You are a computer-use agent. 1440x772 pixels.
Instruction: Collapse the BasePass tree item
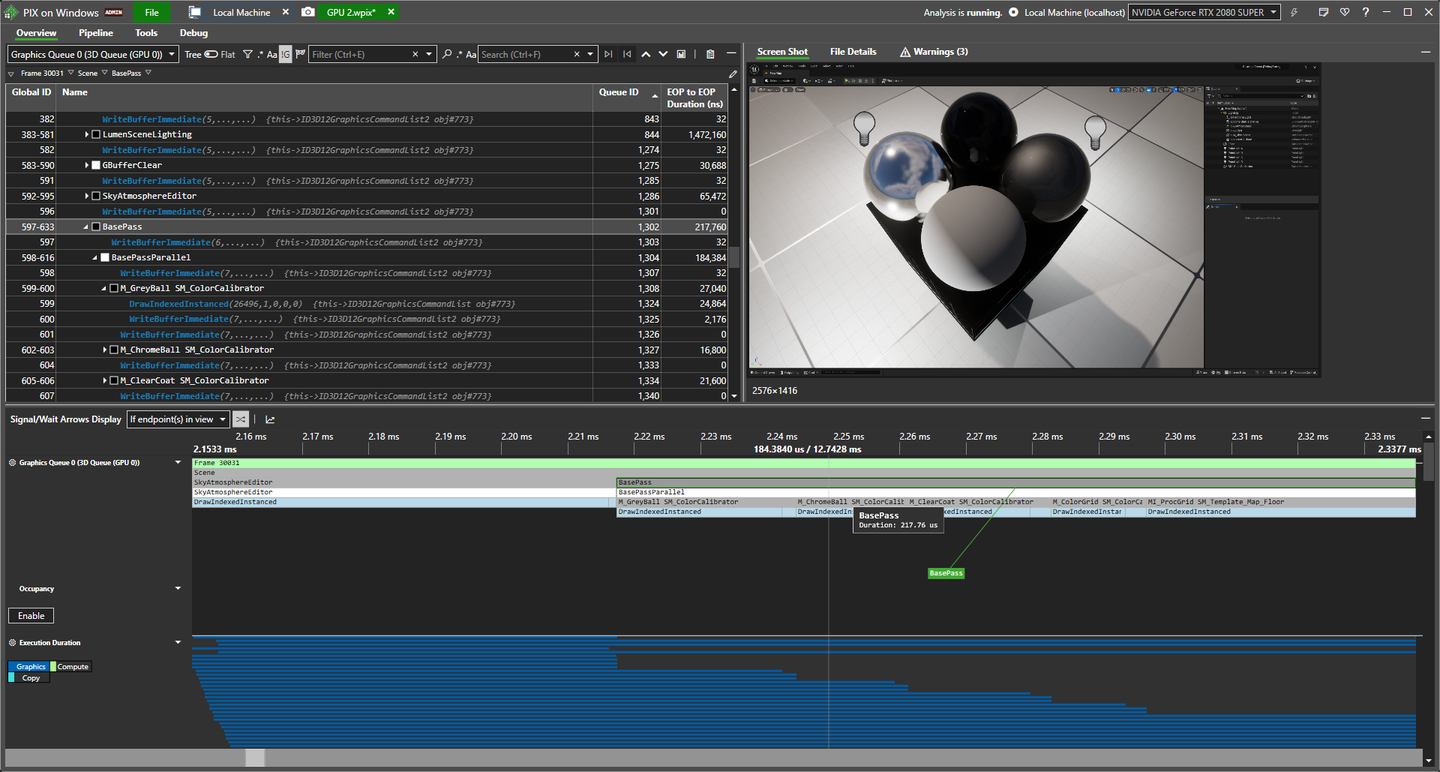coord(85,226)
